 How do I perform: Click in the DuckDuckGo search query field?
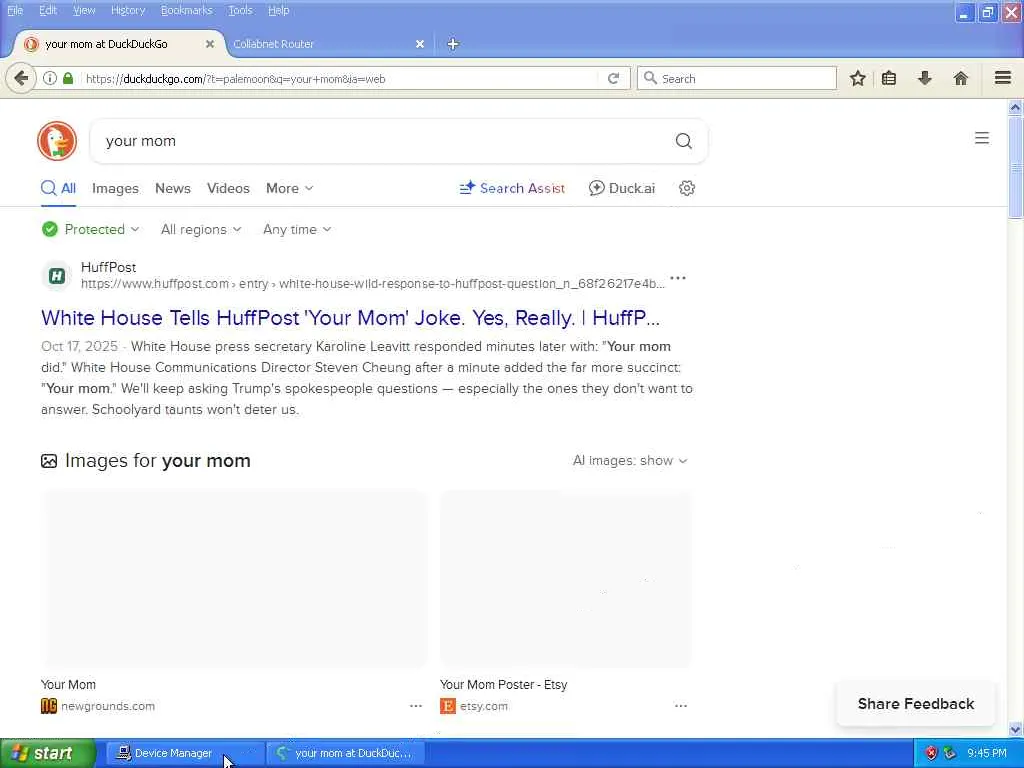(x=385, y=141)
